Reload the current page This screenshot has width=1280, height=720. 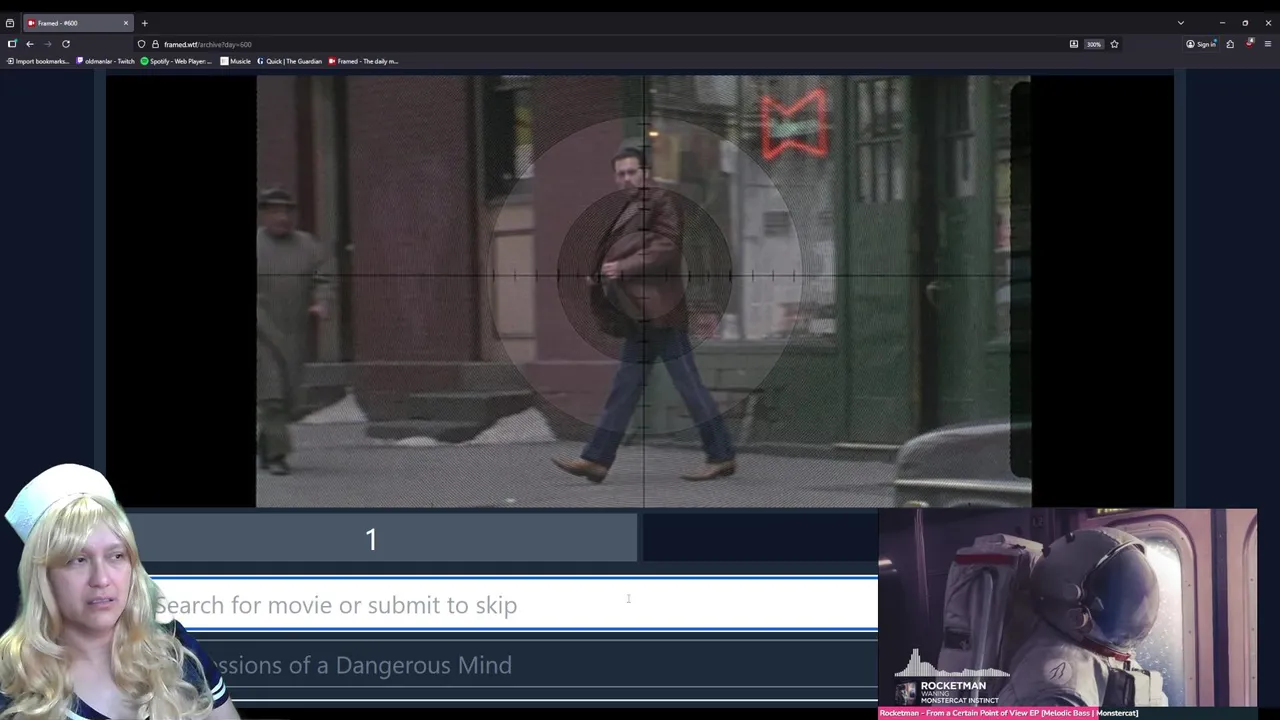[66, 44]
